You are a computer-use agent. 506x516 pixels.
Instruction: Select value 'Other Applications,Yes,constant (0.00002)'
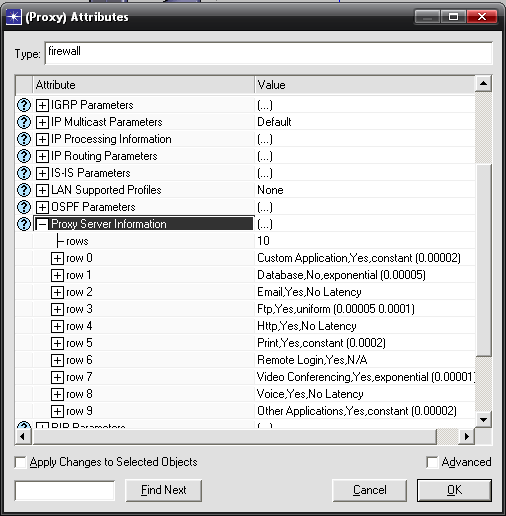tap(357, 411)
